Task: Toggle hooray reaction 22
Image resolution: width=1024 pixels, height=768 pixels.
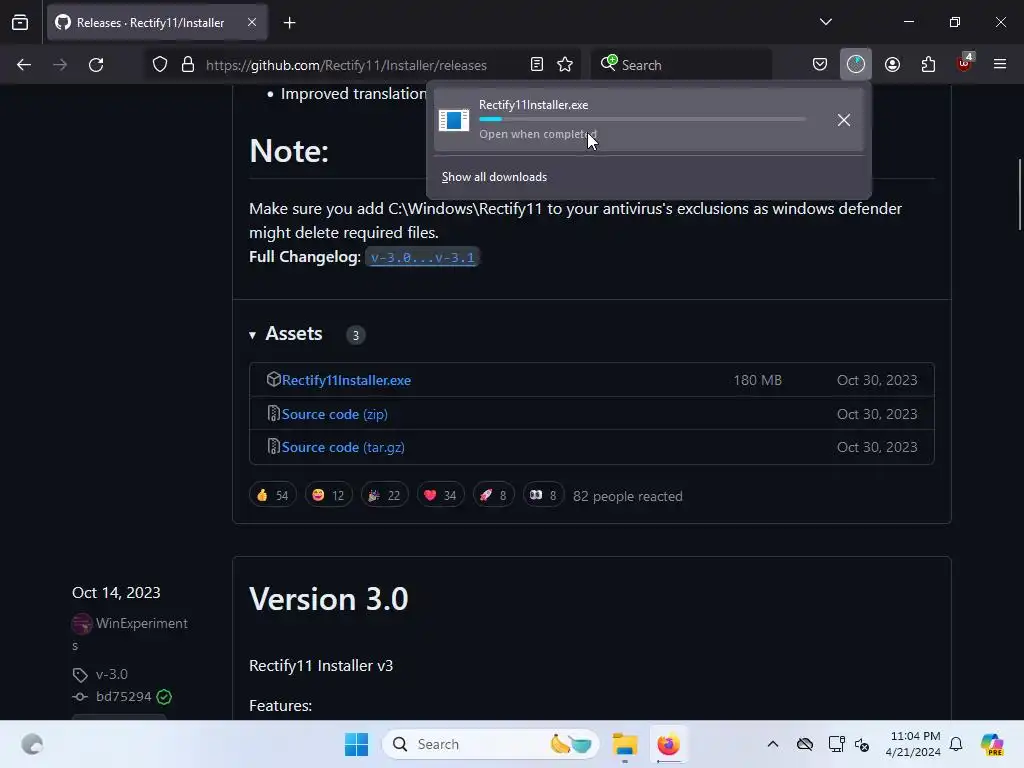Action: [x=384, y=495]
